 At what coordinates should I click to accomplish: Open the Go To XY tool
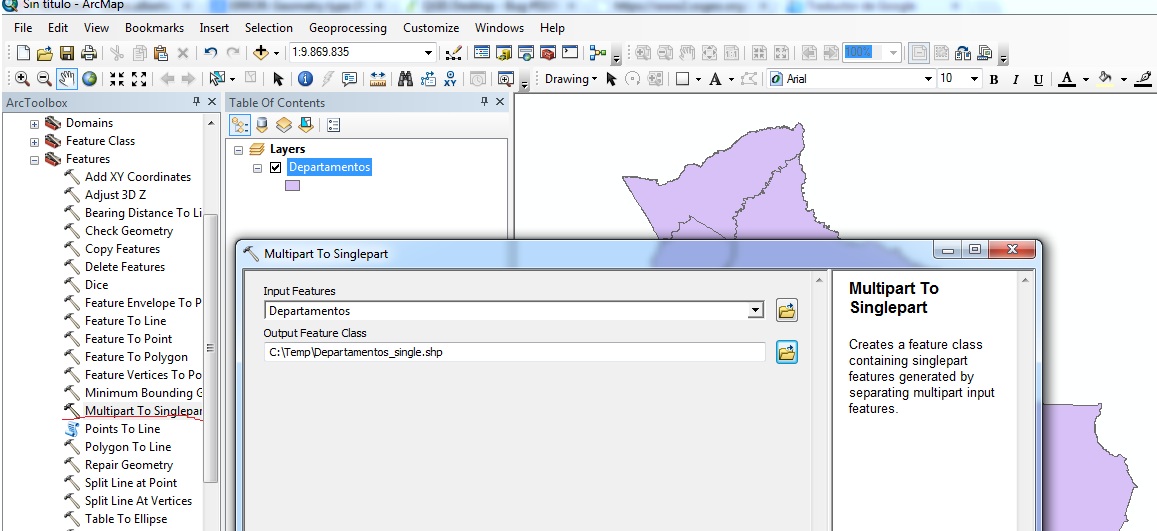click(450, 79)
